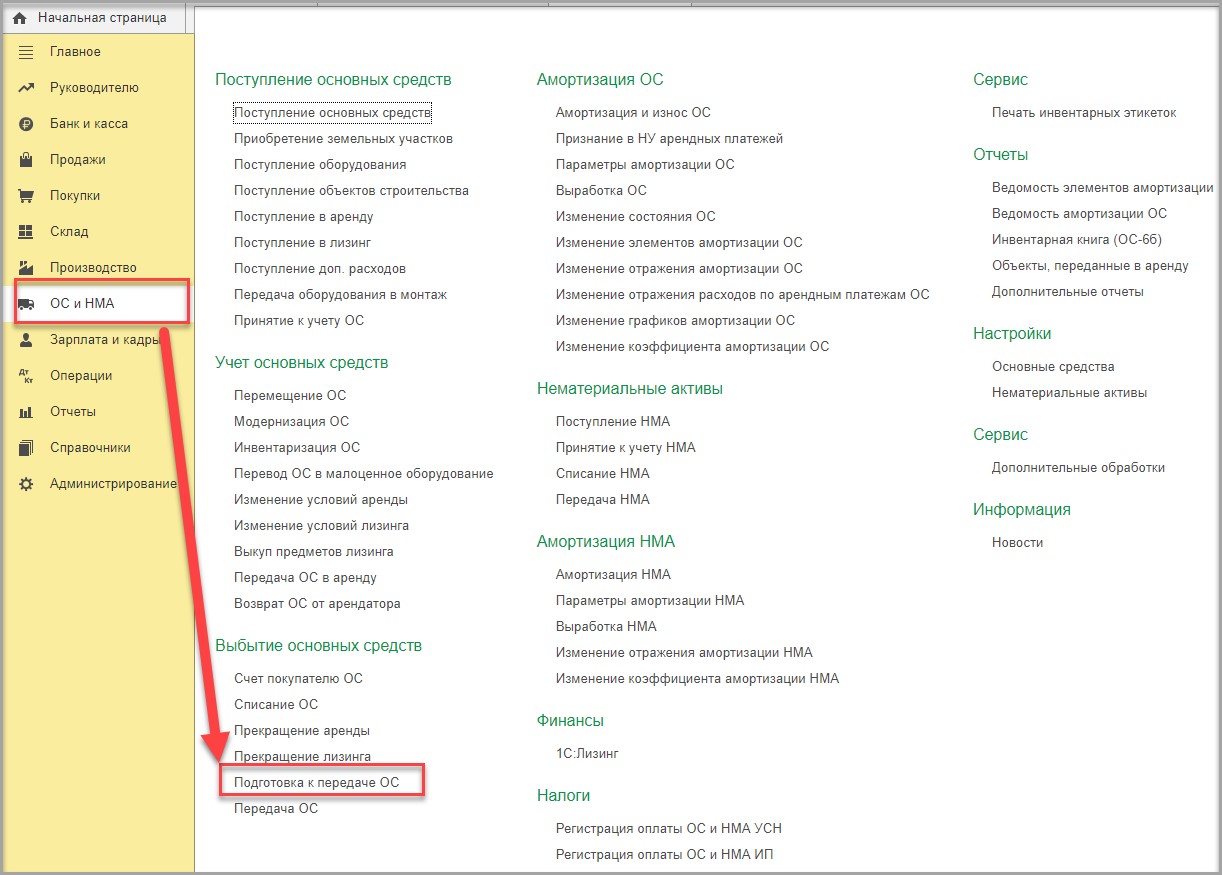The width and height of the screenshot is (1222, 875).
Task: Click the Склад grid icon
Action: [27, 232]
